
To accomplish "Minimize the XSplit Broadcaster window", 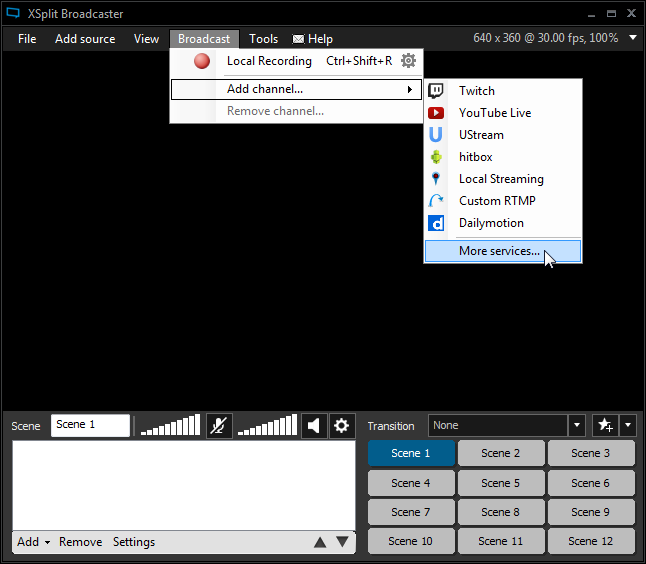I will [592, 14].
